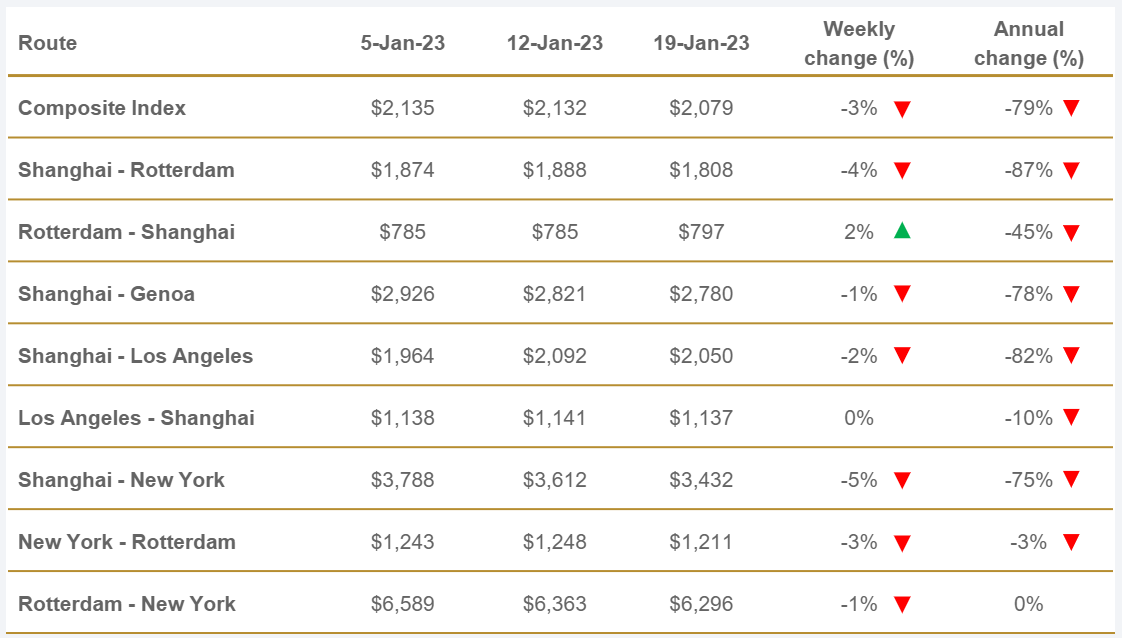Click the annual change arrow for Los Angeles - Shanghai
This screenshot has width=1122, height=638.
click(1072, 418)
